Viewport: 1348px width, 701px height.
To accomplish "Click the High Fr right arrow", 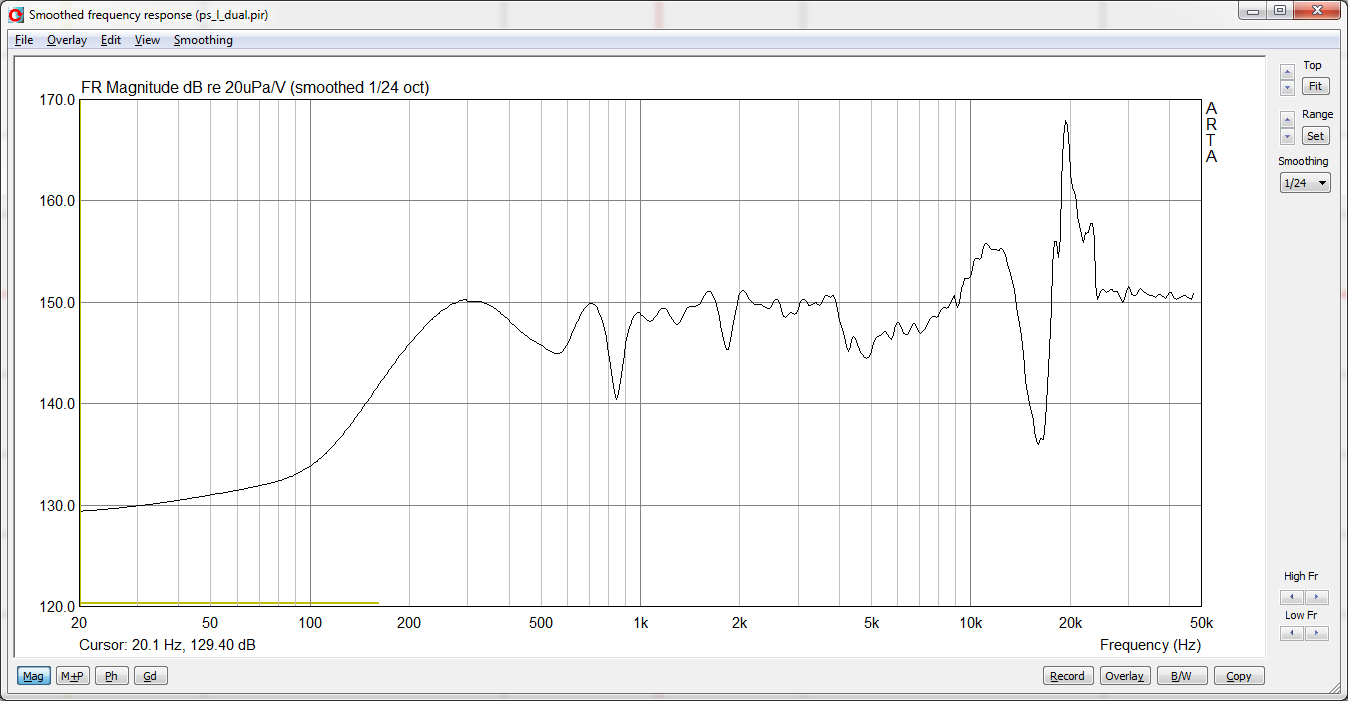I will [1318, 597].
